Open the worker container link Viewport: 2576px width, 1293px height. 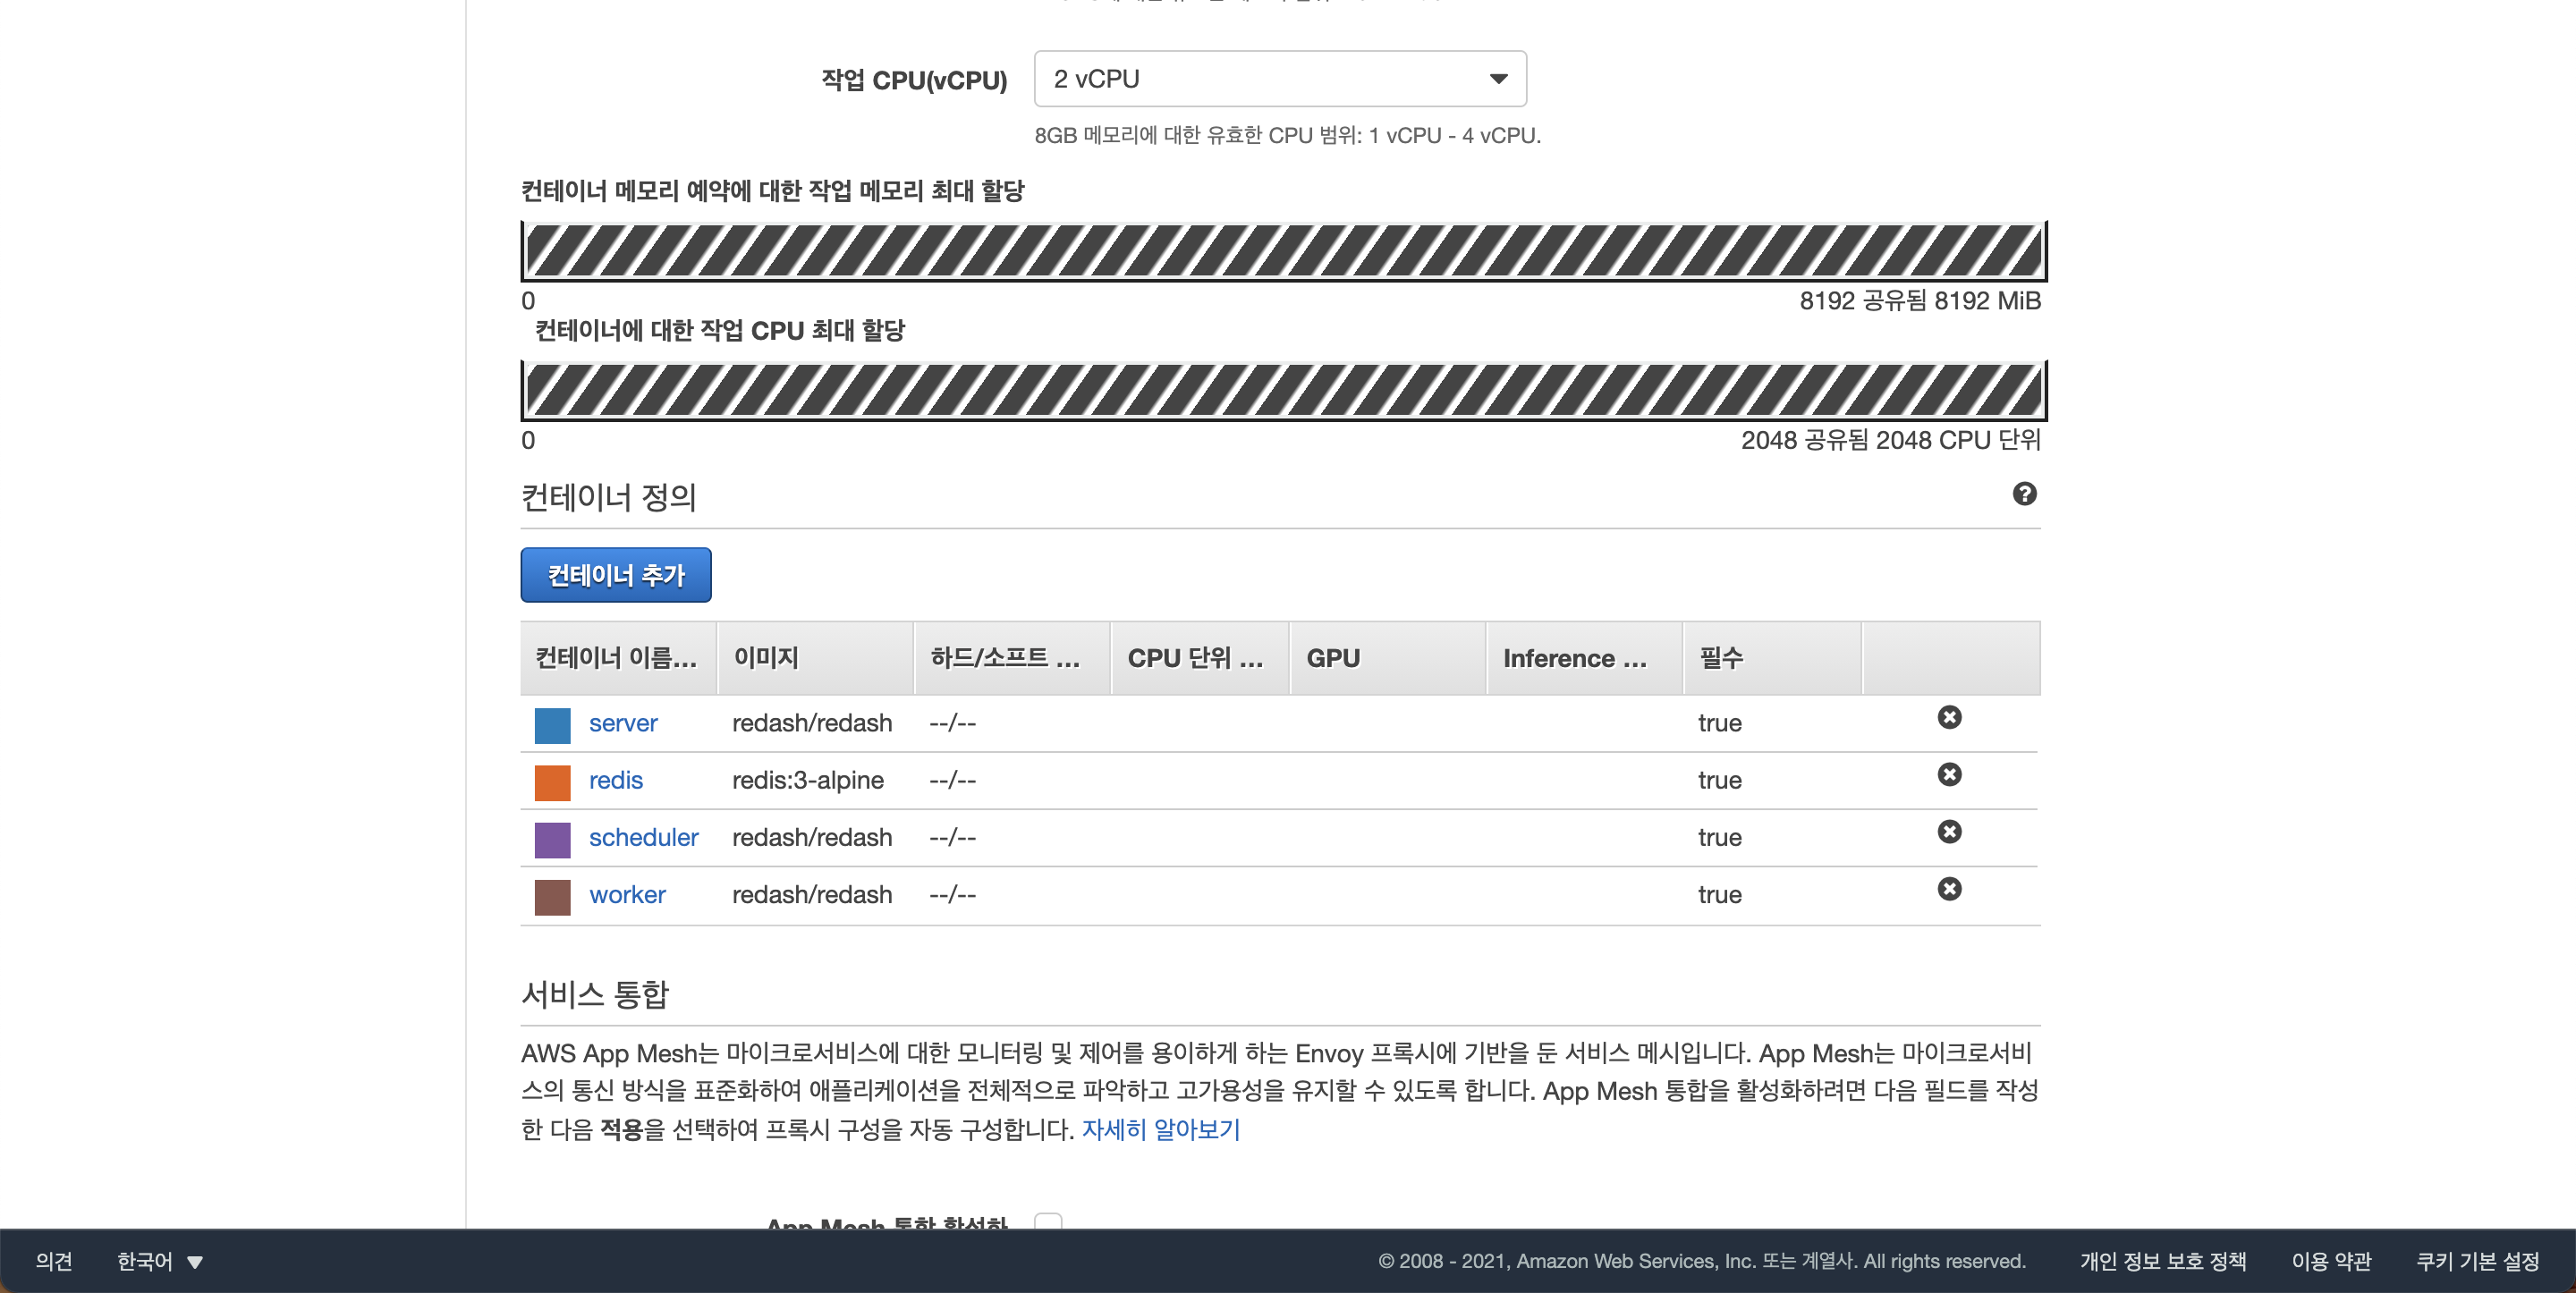[x=627, y=894]
